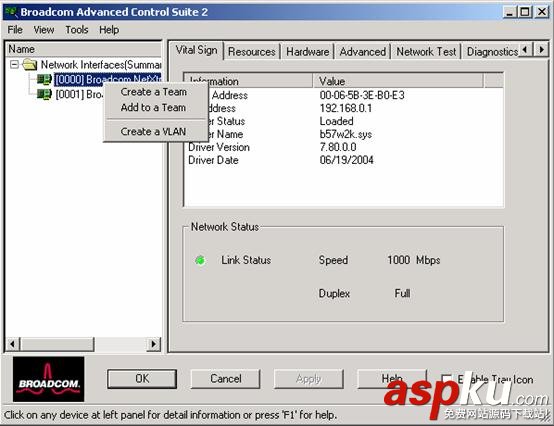
Task: Click the Cancel button
Action: tap(226, 379)
